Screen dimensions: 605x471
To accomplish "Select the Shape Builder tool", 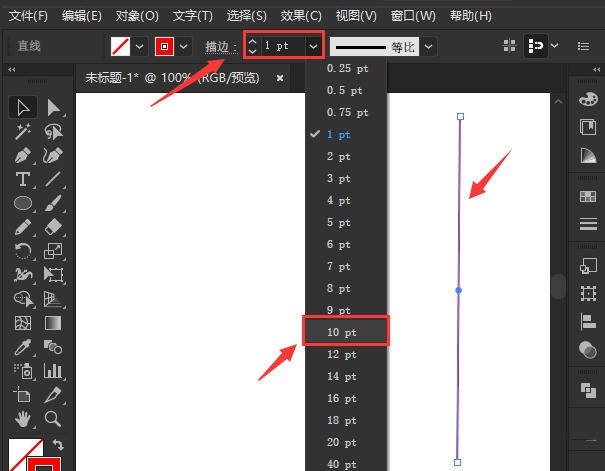I will point(23,299).
